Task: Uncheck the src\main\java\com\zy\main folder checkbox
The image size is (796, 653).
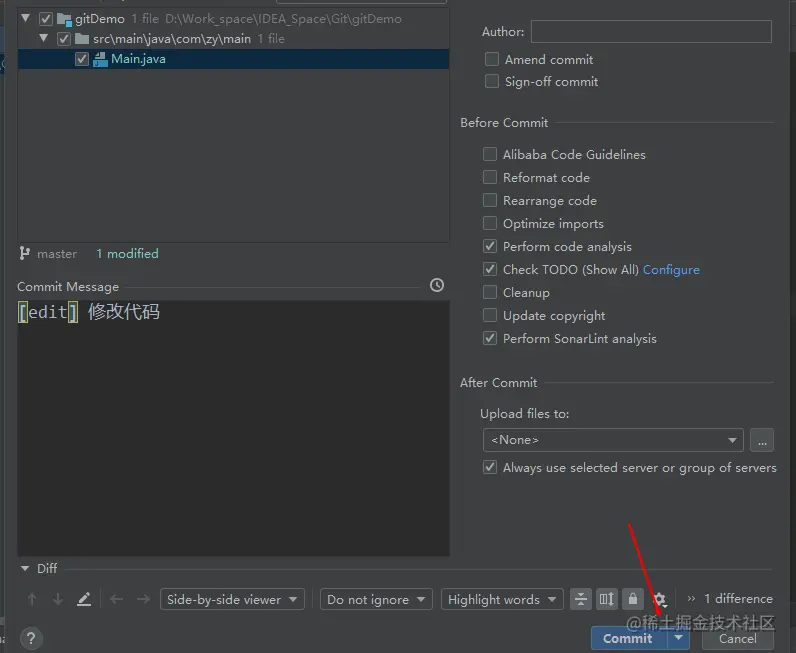Action: (x=63, y=39)
